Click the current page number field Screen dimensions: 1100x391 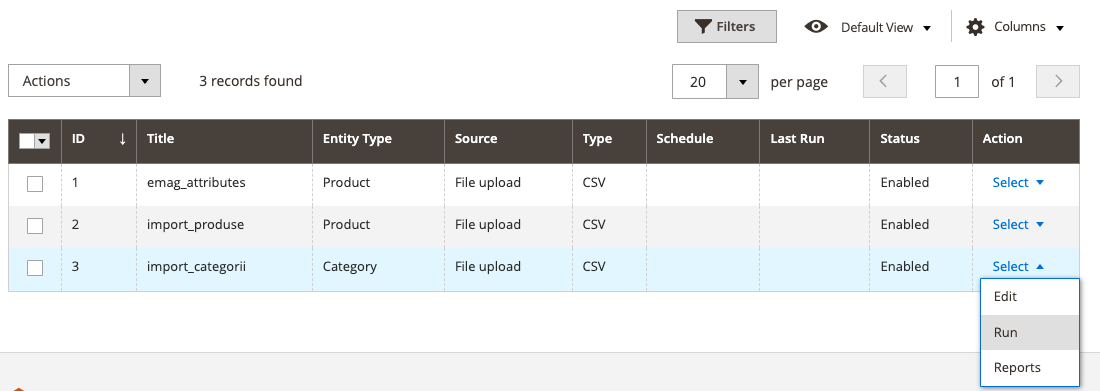point(957,81)
